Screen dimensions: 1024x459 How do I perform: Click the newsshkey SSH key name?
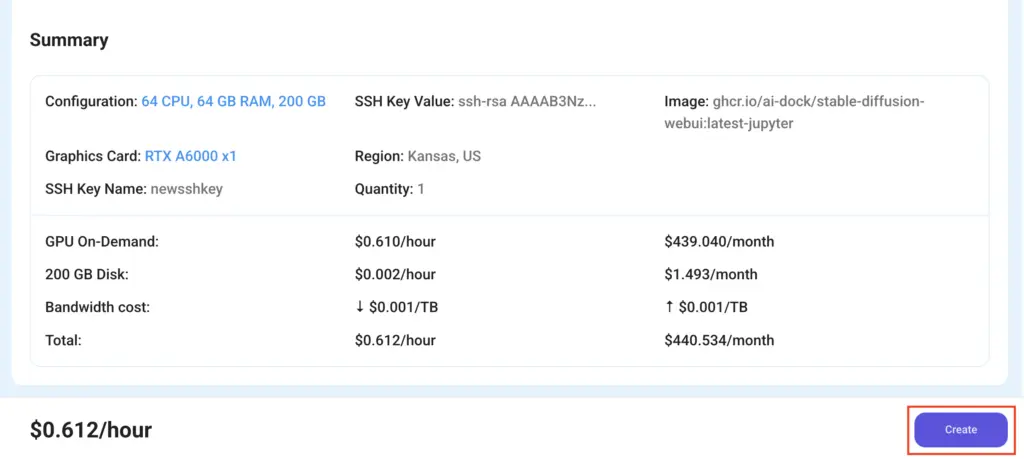[x=187, y=189]
